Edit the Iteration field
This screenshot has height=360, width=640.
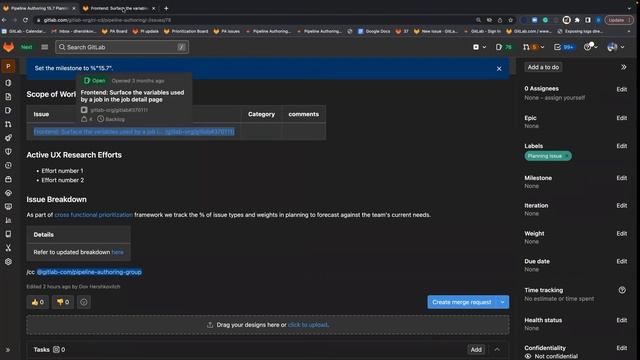point(622,205)
